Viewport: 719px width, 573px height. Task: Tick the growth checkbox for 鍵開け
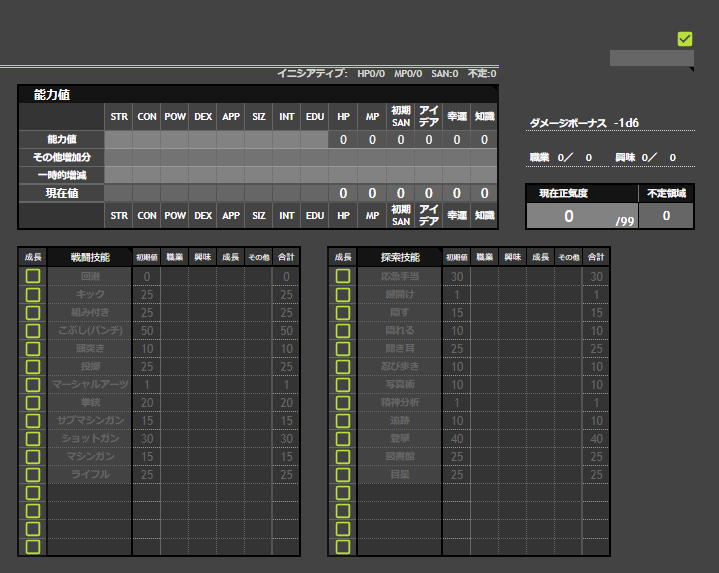tap(343, 294)
